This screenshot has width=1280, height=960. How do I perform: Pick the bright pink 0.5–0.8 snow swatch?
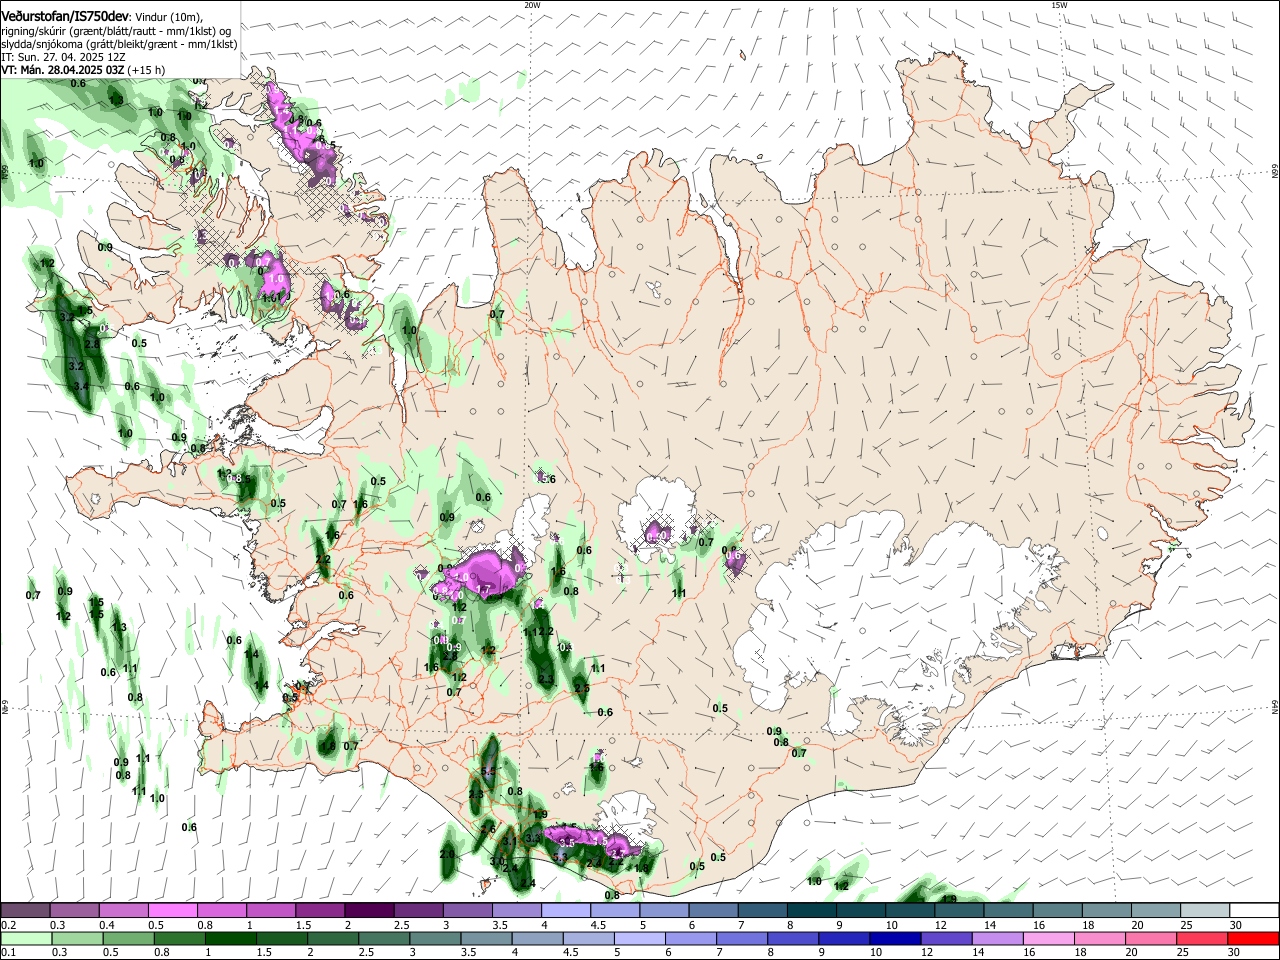(173, 911)
